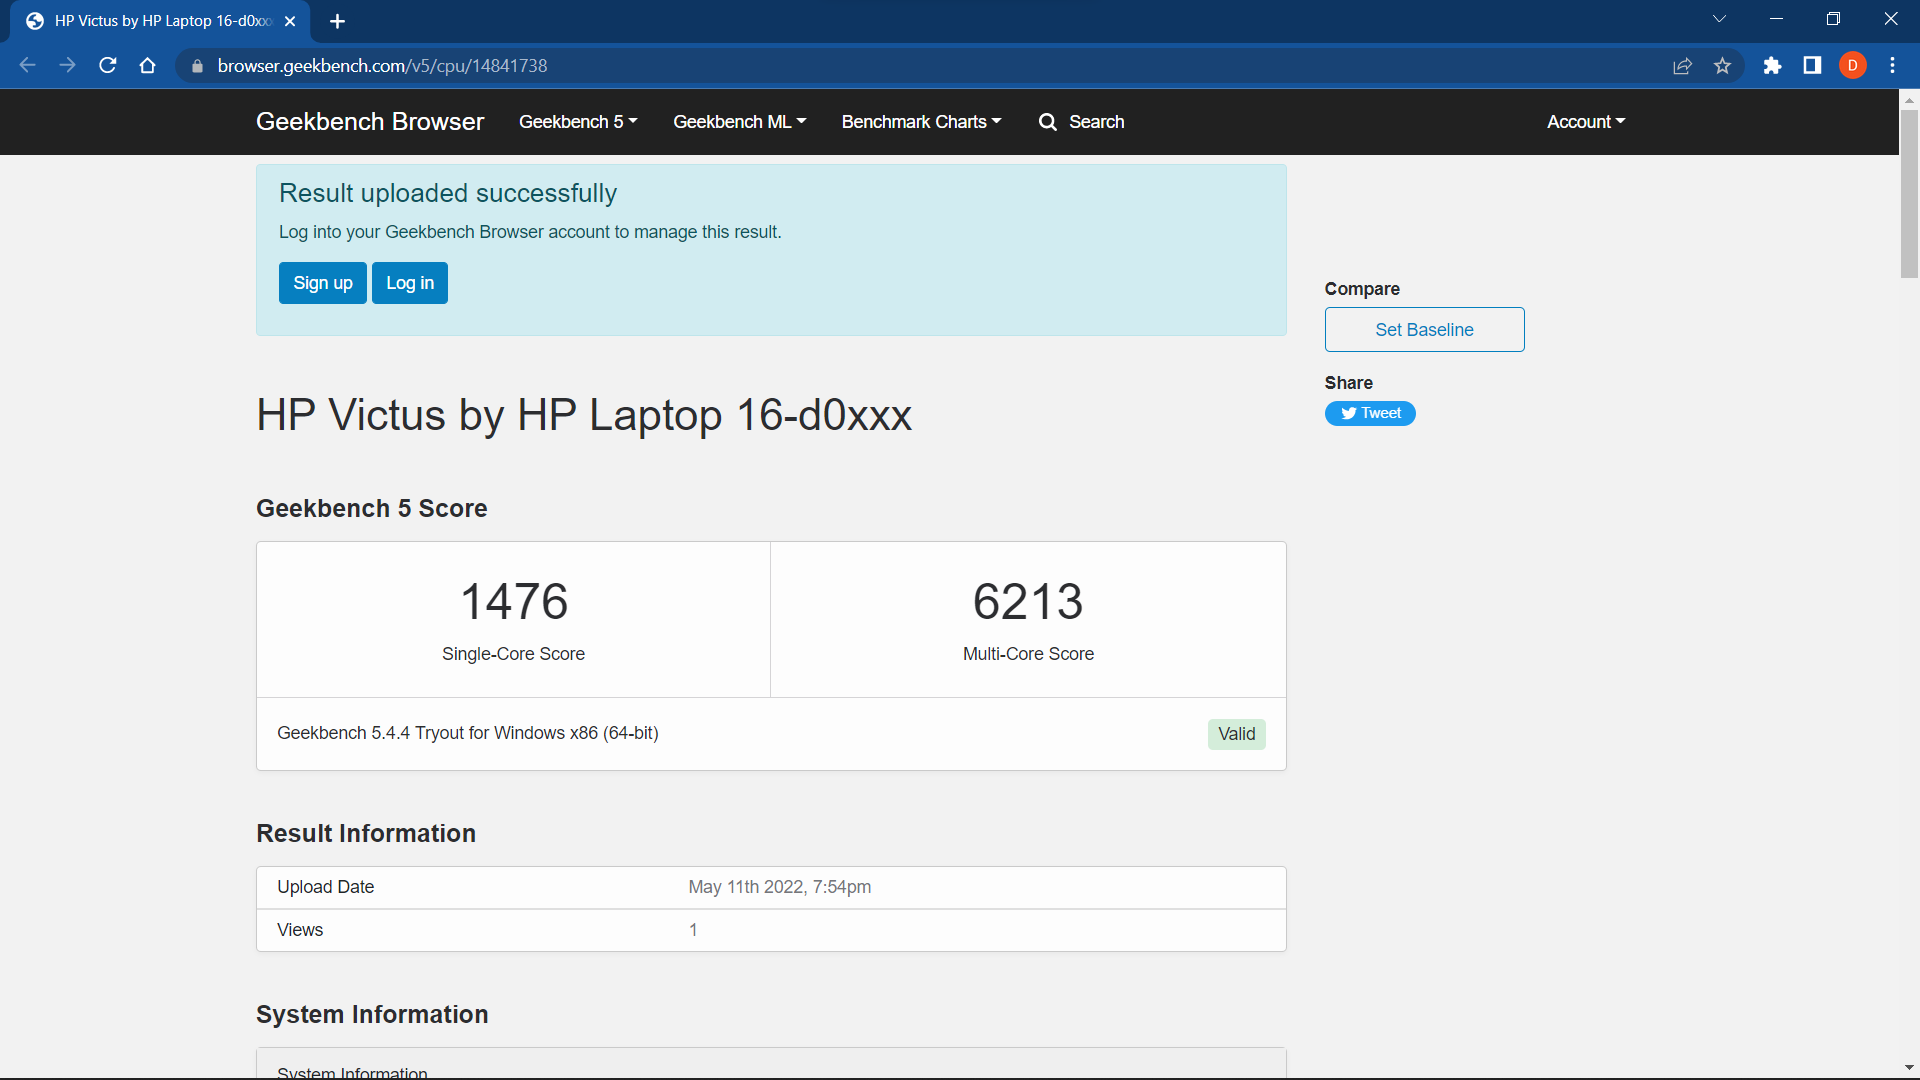This screenshot has height=1080, width=1920.
Task: Click the Log in button
Action: 410,283
